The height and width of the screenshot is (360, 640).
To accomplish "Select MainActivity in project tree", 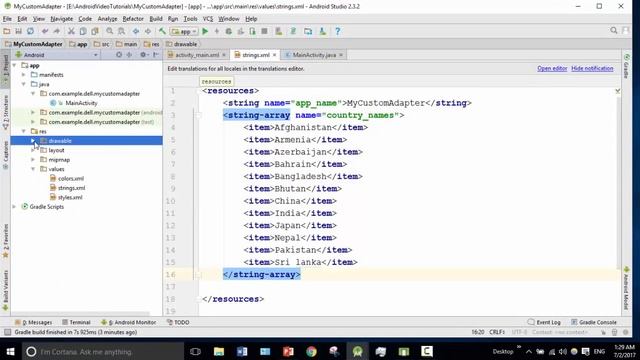I will pyautogui.click(x=81, y=103).
